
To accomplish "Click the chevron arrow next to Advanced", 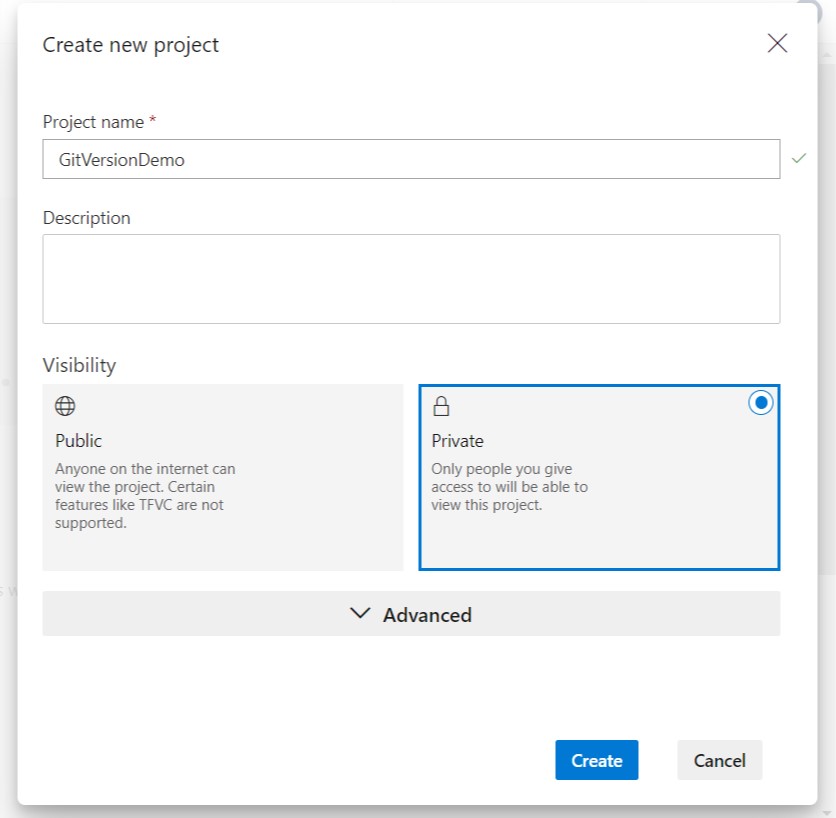I will pos(360,613).
